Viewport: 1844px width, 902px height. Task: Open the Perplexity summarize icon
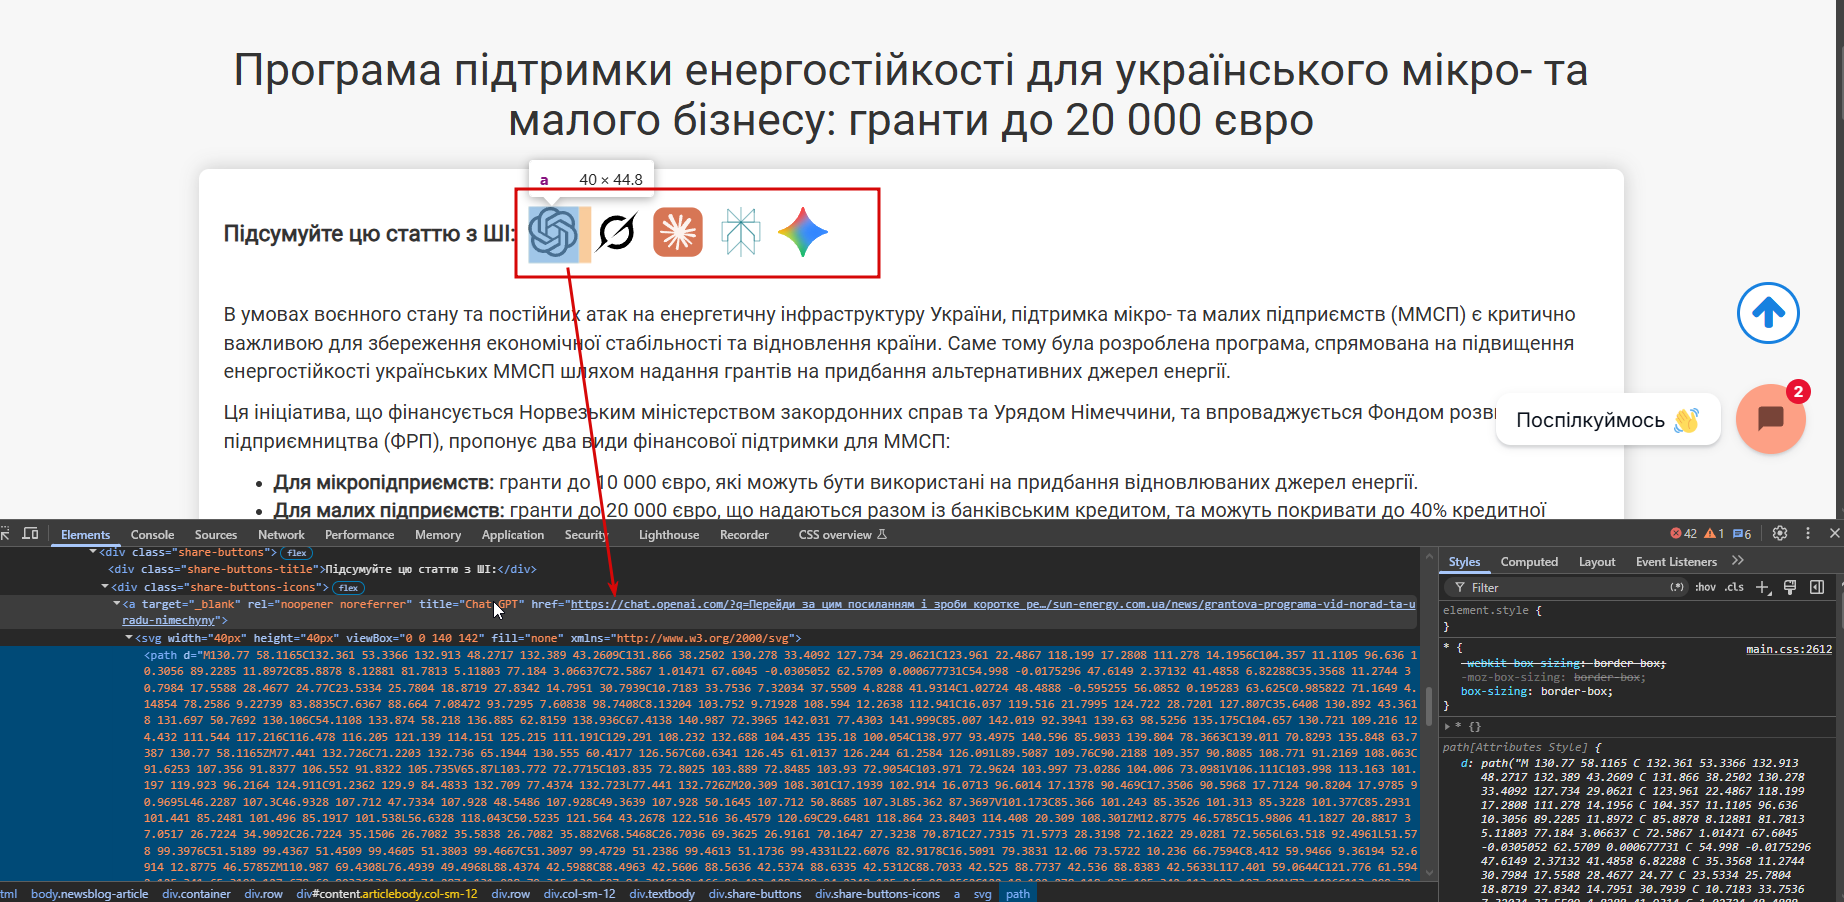pyautogui.click(x=741, y=232)
